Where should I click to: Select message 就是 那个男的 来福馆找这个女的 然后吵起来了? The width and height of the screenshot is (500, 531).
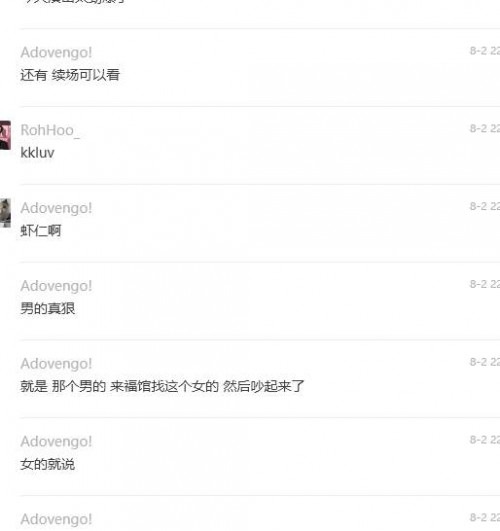point(162,386)
